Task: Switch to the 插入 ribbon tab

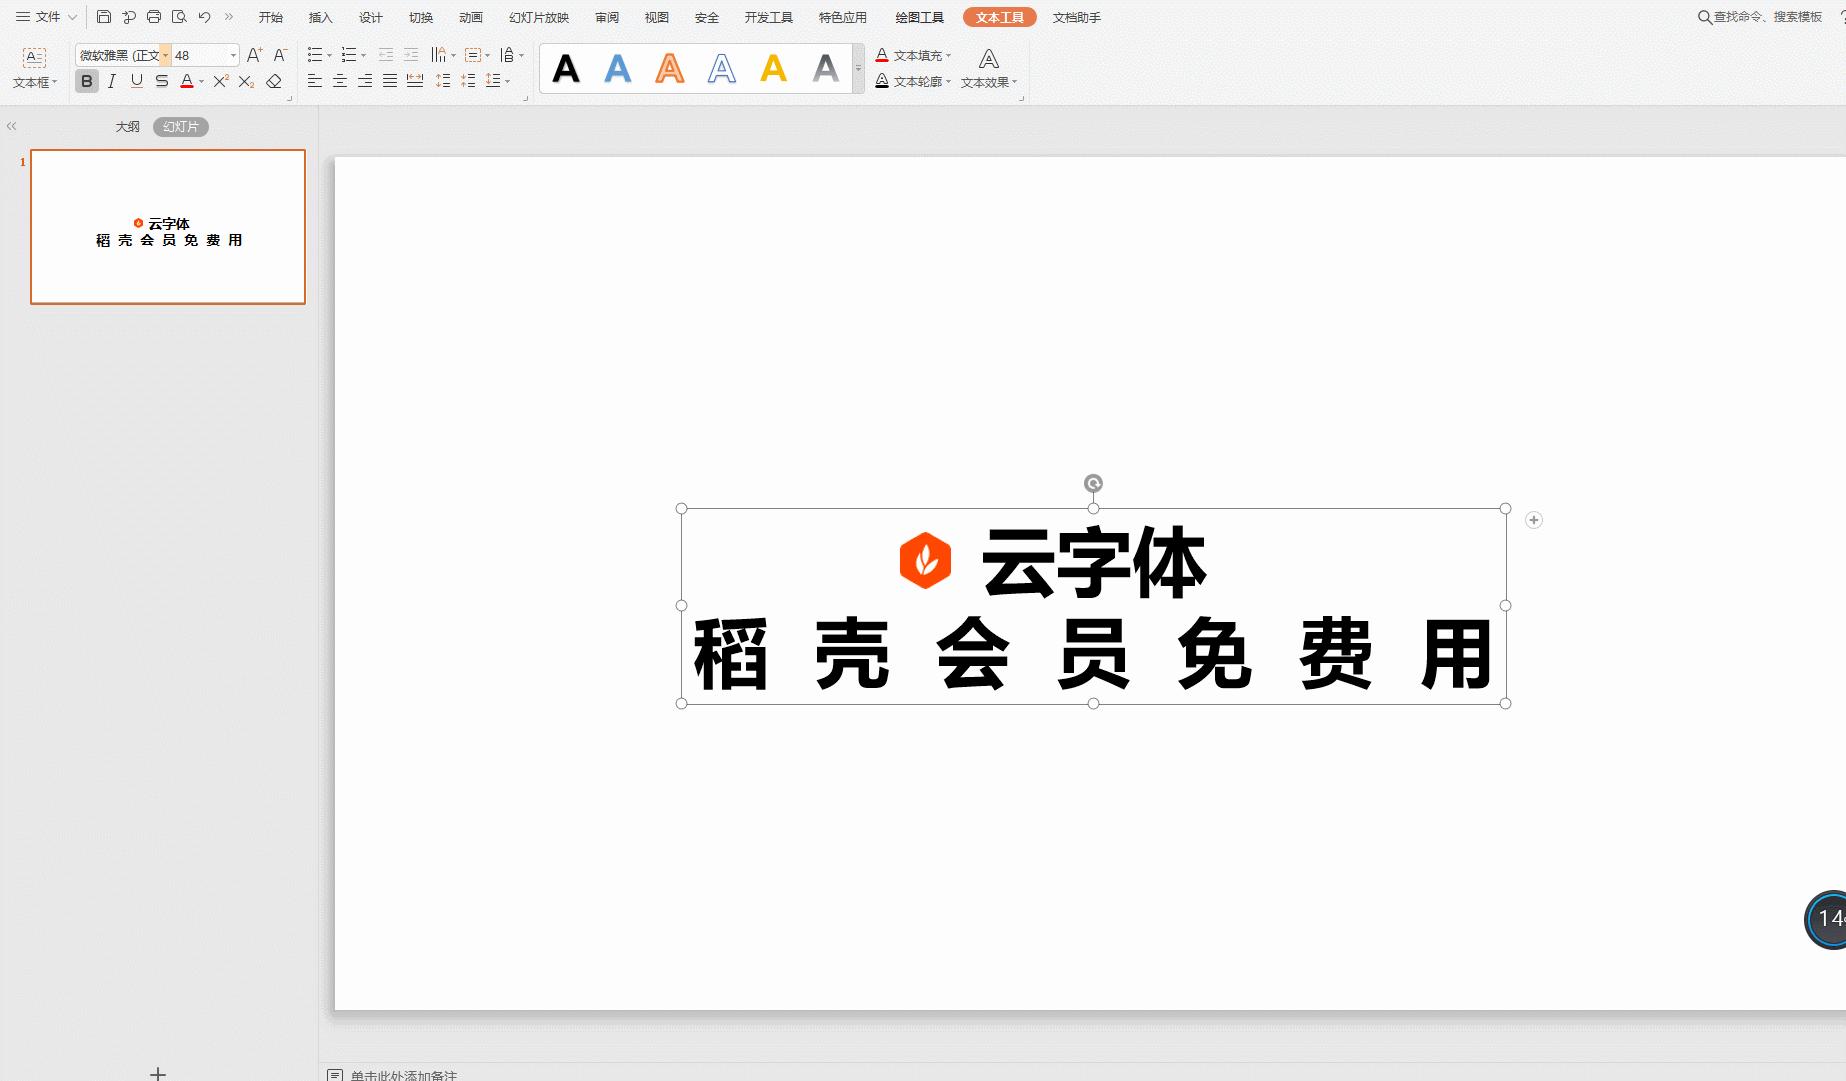Action: [x=319, y=17]
